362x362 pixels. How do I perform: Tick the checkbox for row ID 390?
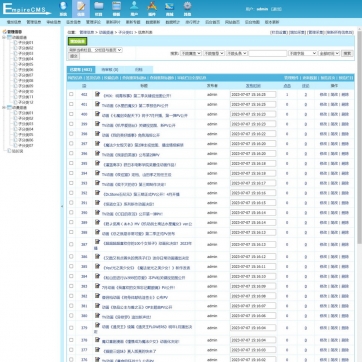click(71, 212)
